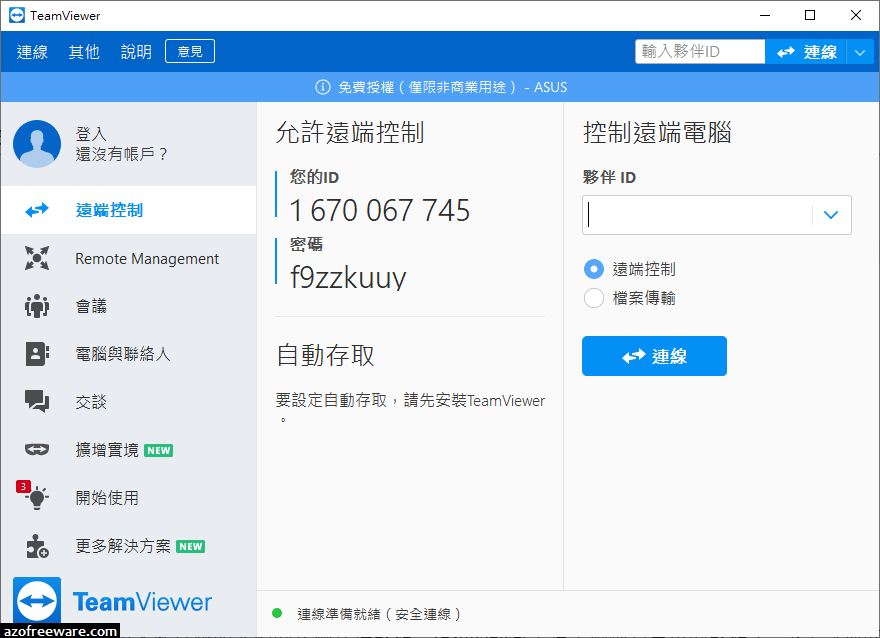
Task: Open 電腦與聯絡人 sidebar item
Action: point(129,354)
